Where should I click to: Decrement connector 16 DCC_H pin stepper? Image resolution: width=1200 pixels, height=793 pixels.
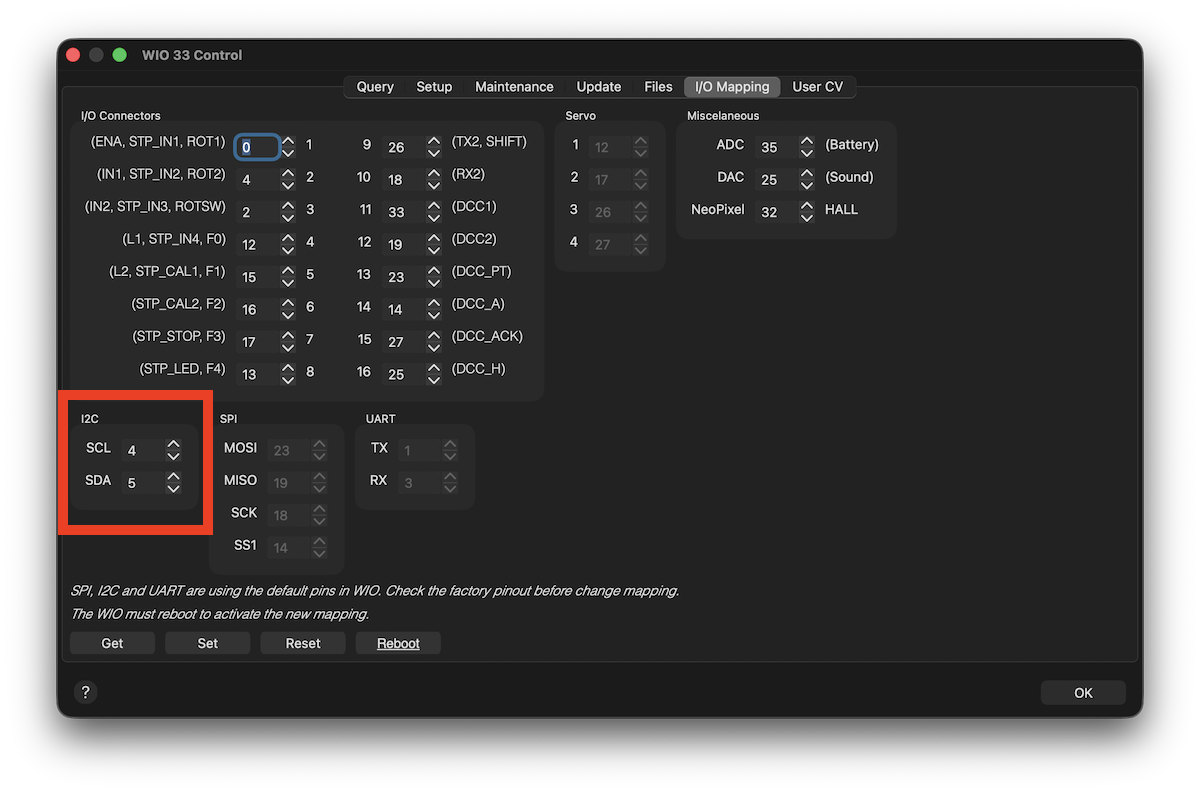434,380
